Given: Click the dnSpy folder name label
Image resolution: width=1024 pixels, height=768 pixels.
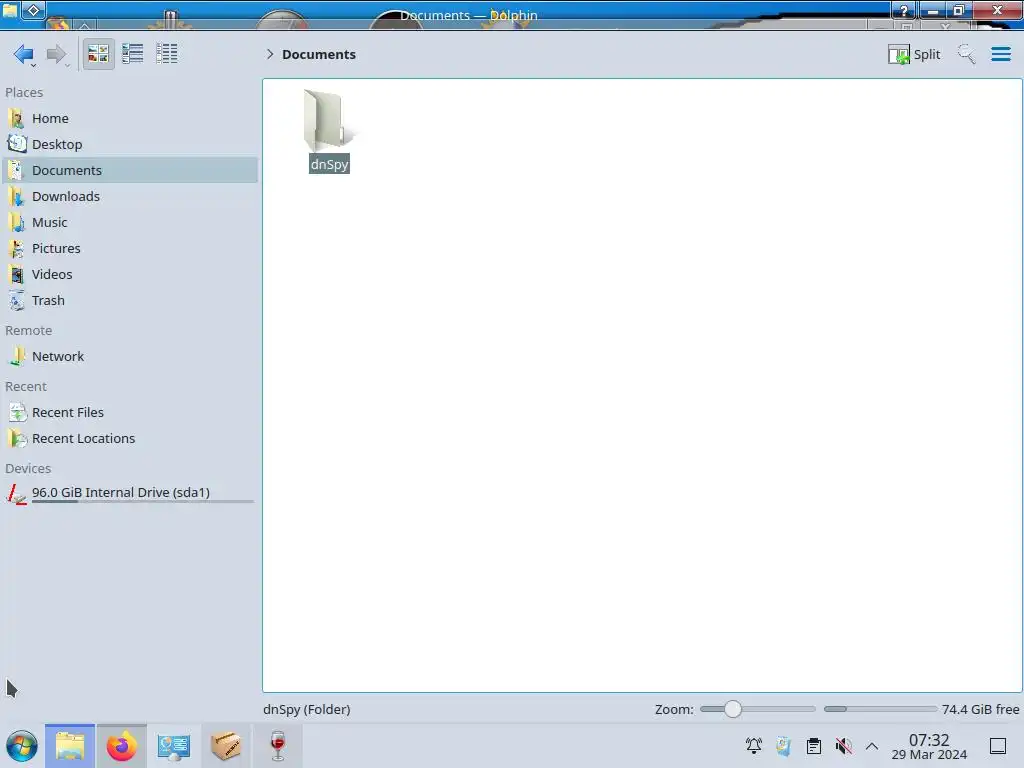Looking at the screenshot, I should point(329,164).
